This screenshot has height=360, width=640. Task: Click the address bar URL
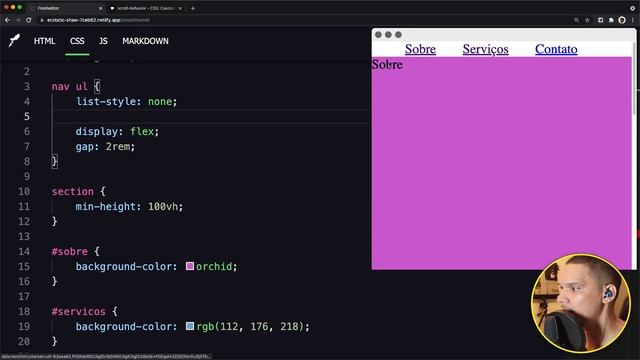point(98,20)
